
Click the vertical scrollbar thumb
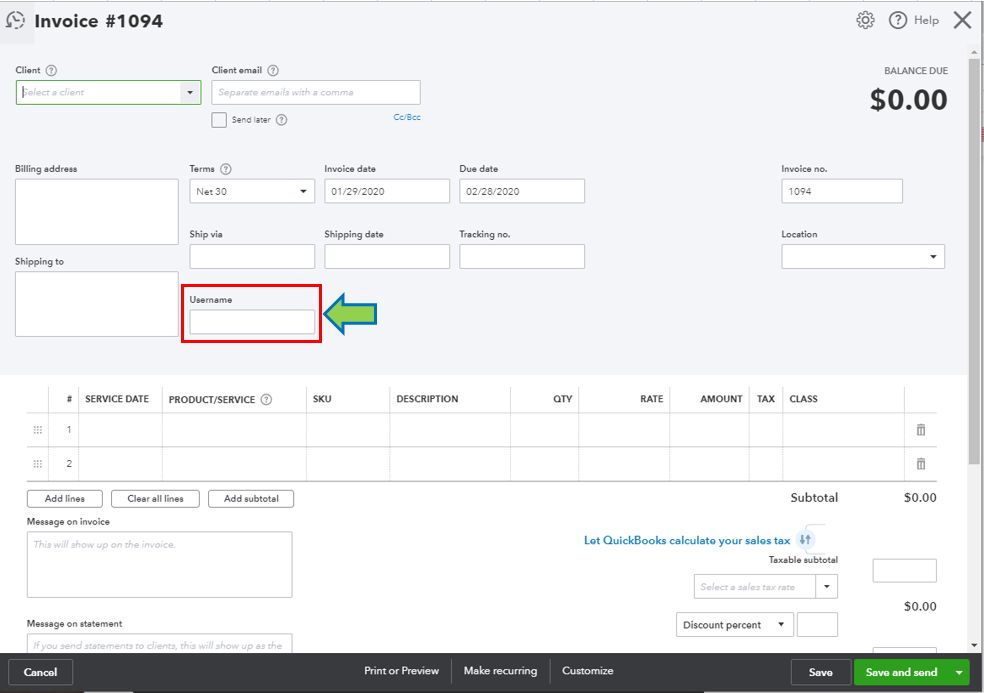(x=974, y=262)
